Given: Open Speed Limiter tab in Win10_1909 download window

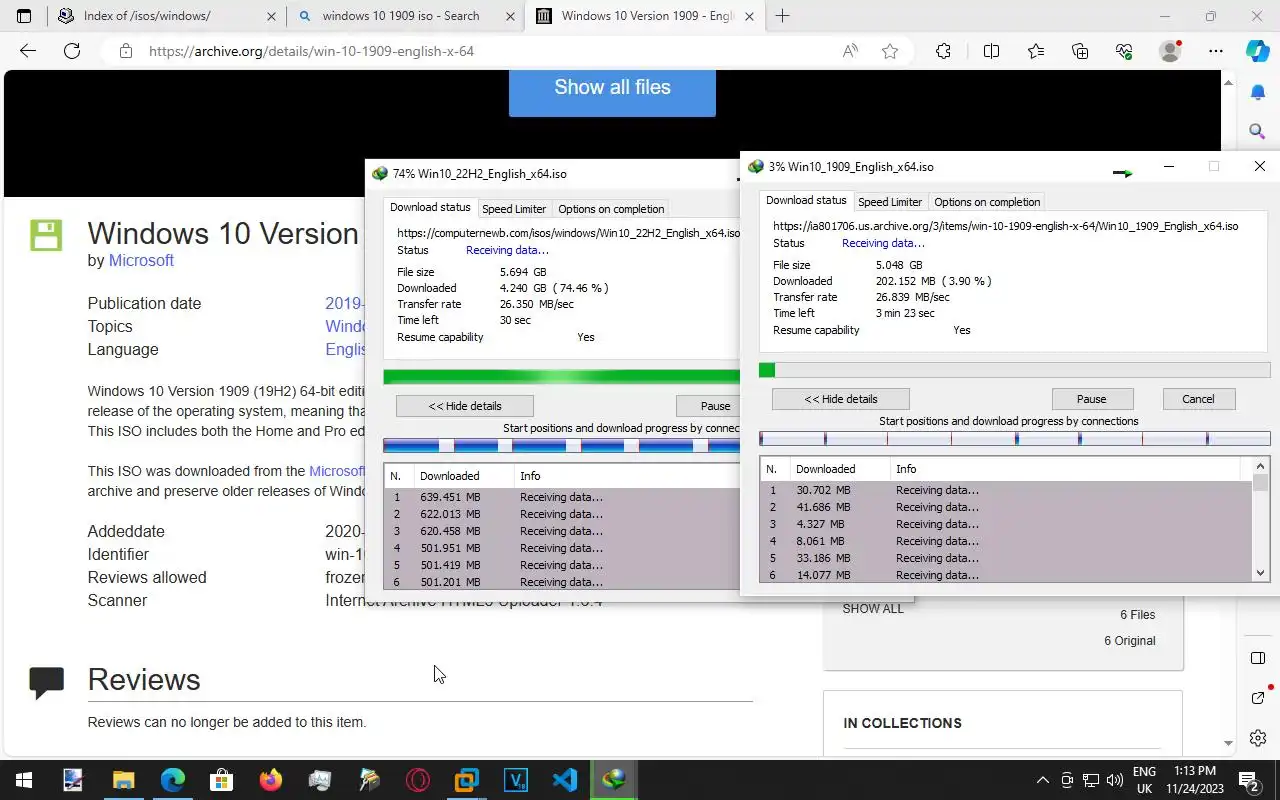Looking at the screenshot, I should point(890,202).
